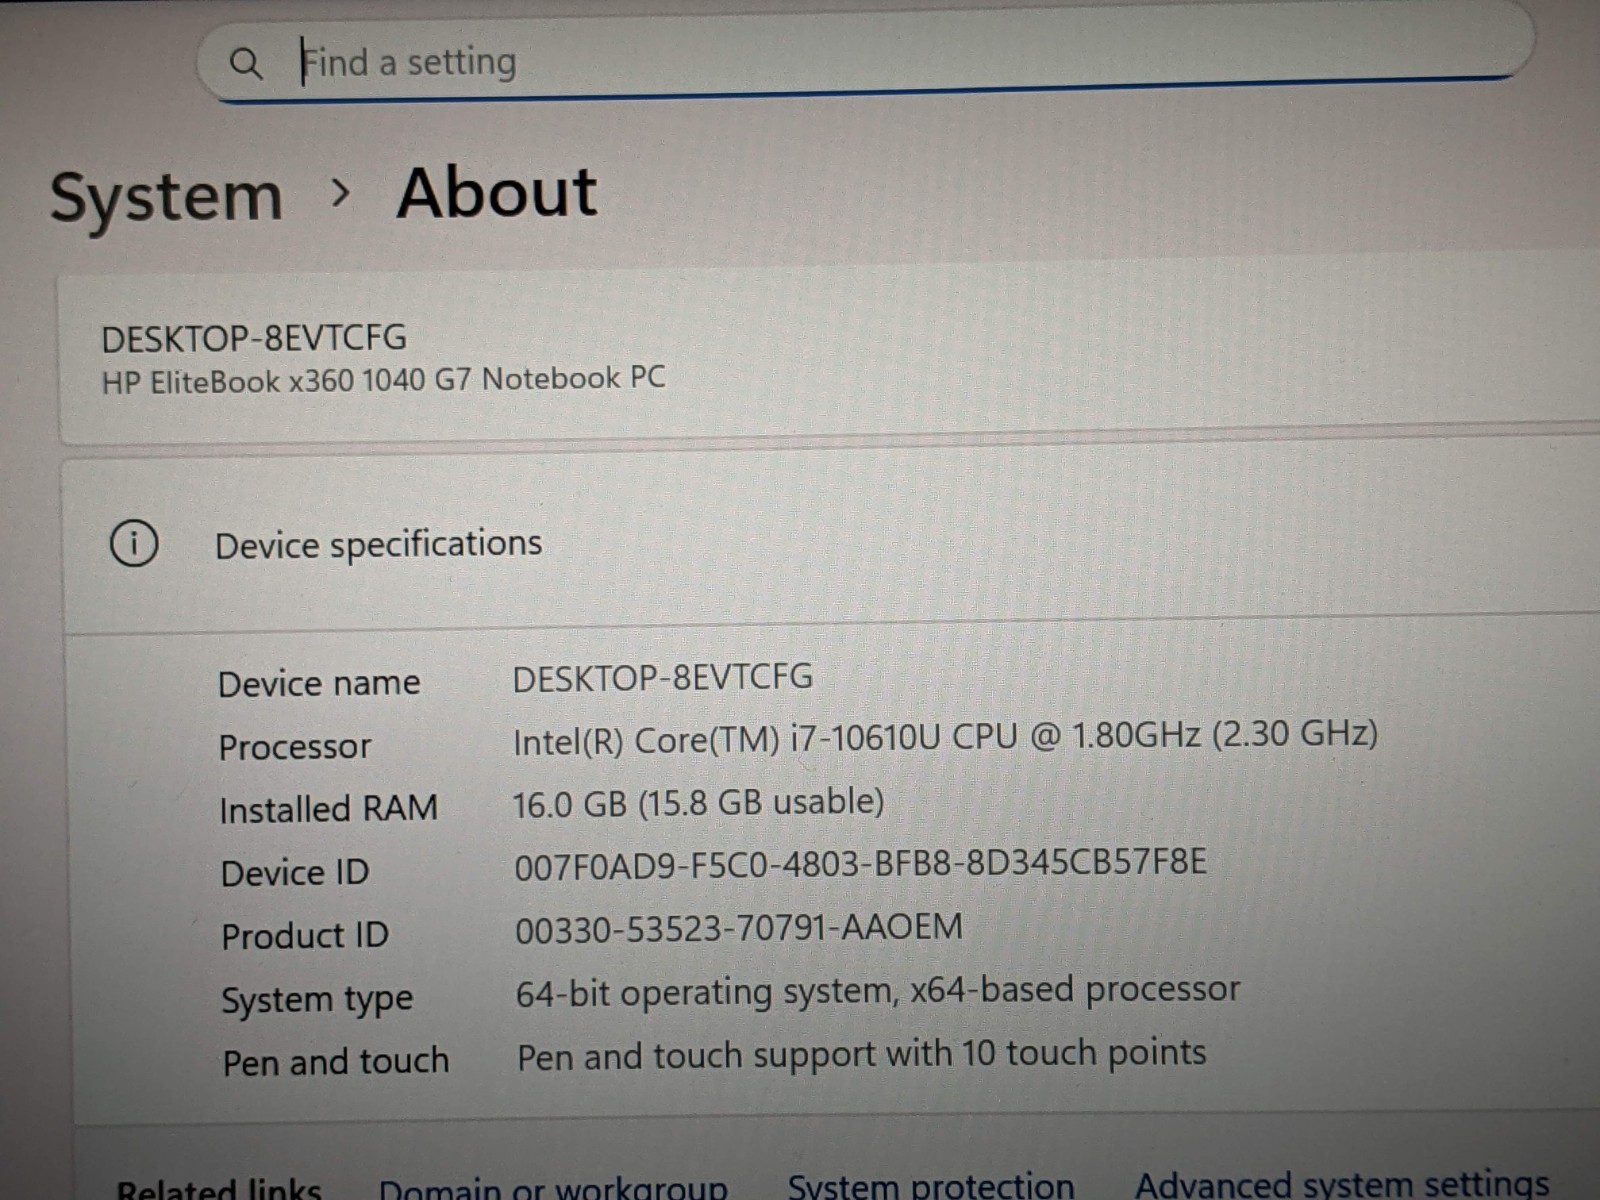Click the search magnifier icon
The height and width of the screenshot is (1200, 1600).
point(245,64)
